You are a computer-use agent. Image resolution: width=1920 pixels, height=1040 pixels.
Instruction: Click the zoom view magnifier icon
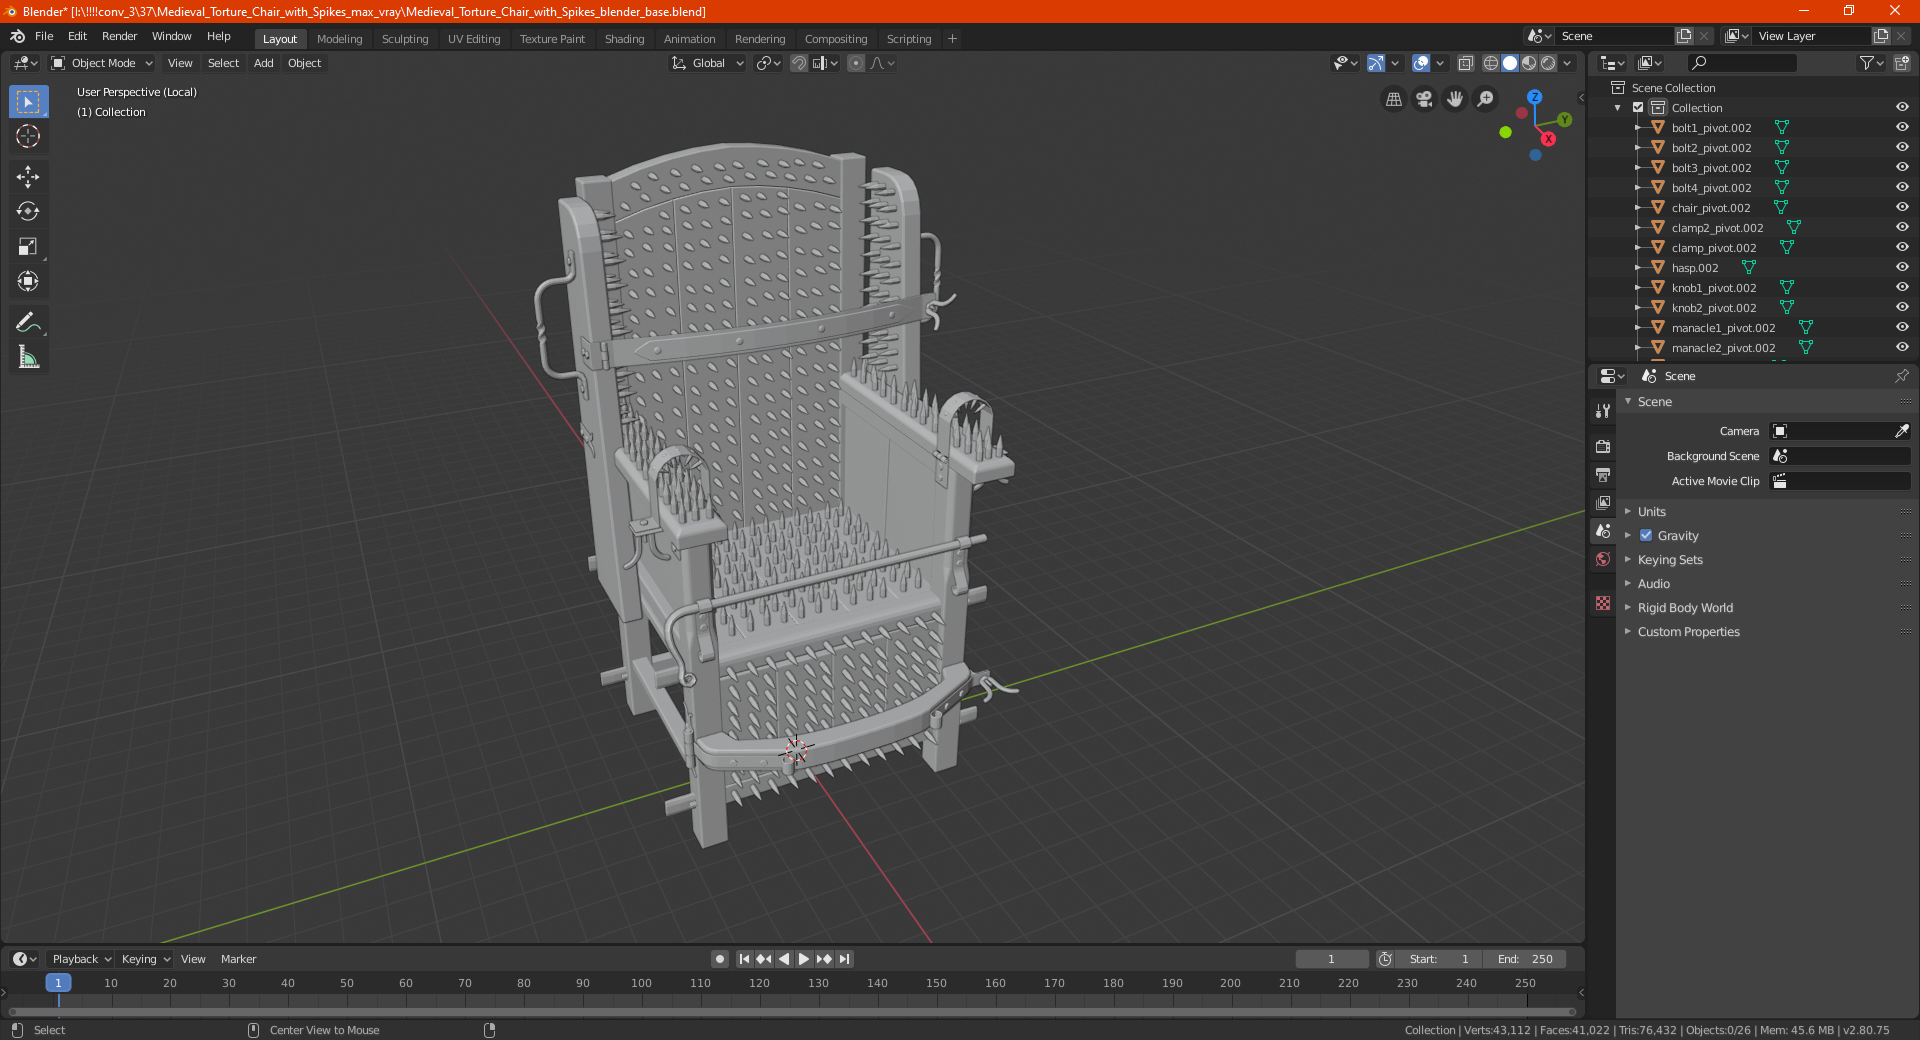[1486, 99]
